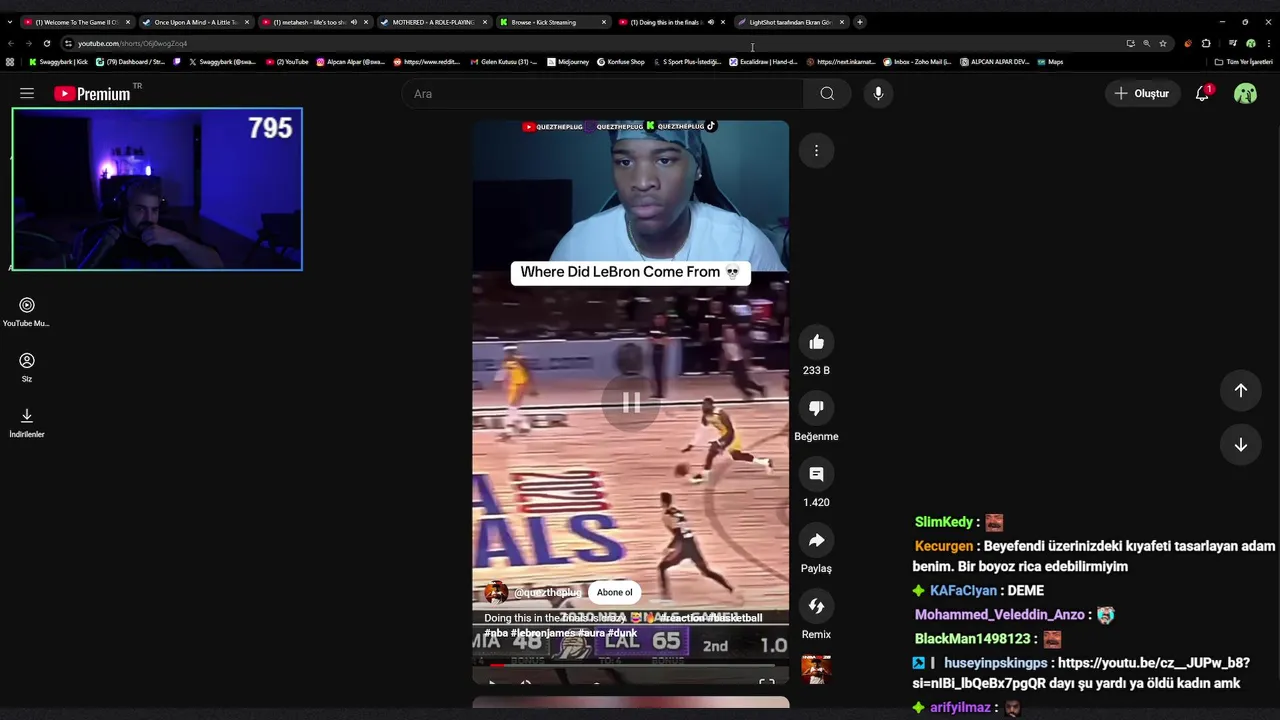Mute the metahesh tab's audio icon
The image size is (1280, 720).
coord(353,22)
